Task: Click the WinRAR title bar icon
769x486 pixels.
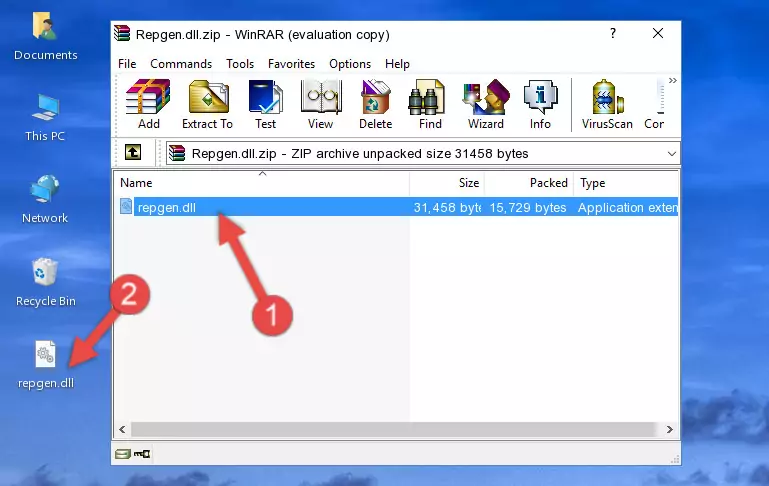Action: [122, 33]
